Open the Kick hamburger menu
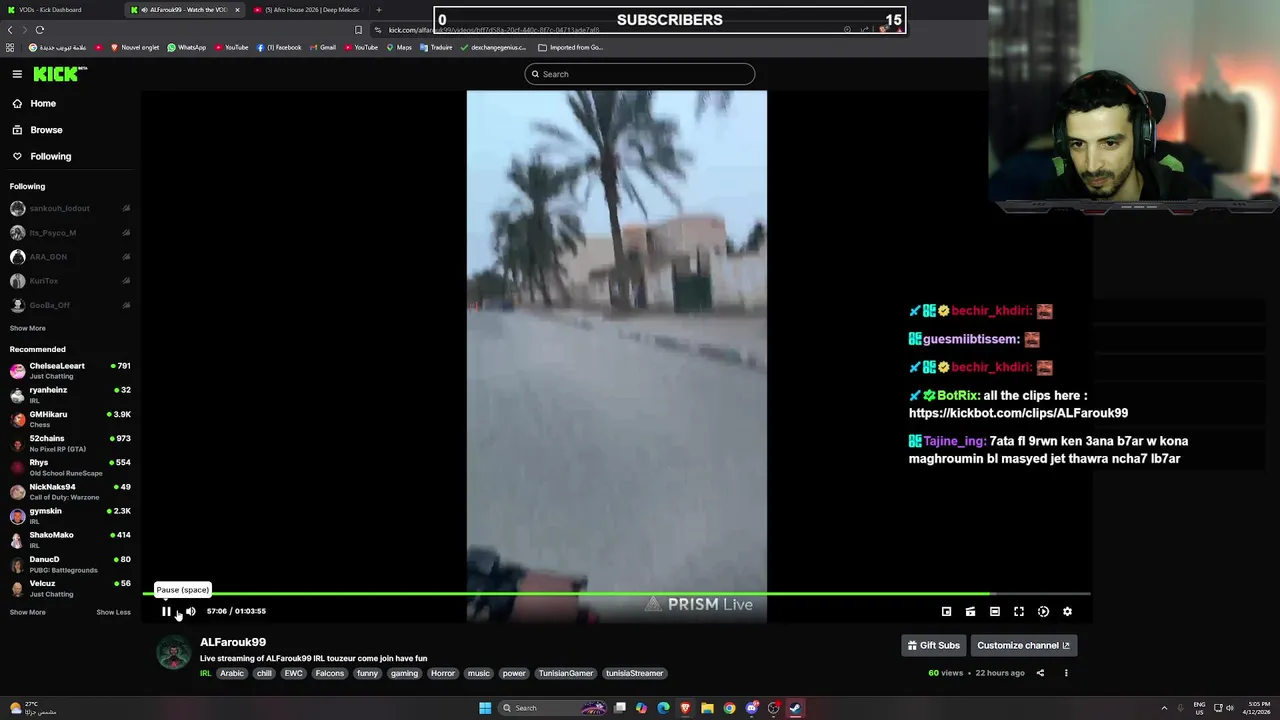Viewport: 1280px width, 720px height. click(x=17, y=74)
